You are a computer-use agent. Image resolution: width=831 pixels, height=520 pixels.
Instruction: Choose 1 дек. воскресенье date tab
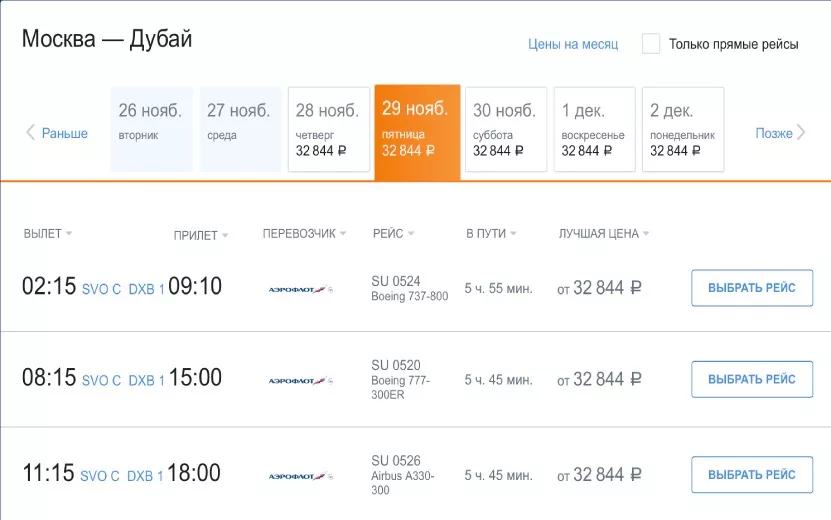click(594, 130)
